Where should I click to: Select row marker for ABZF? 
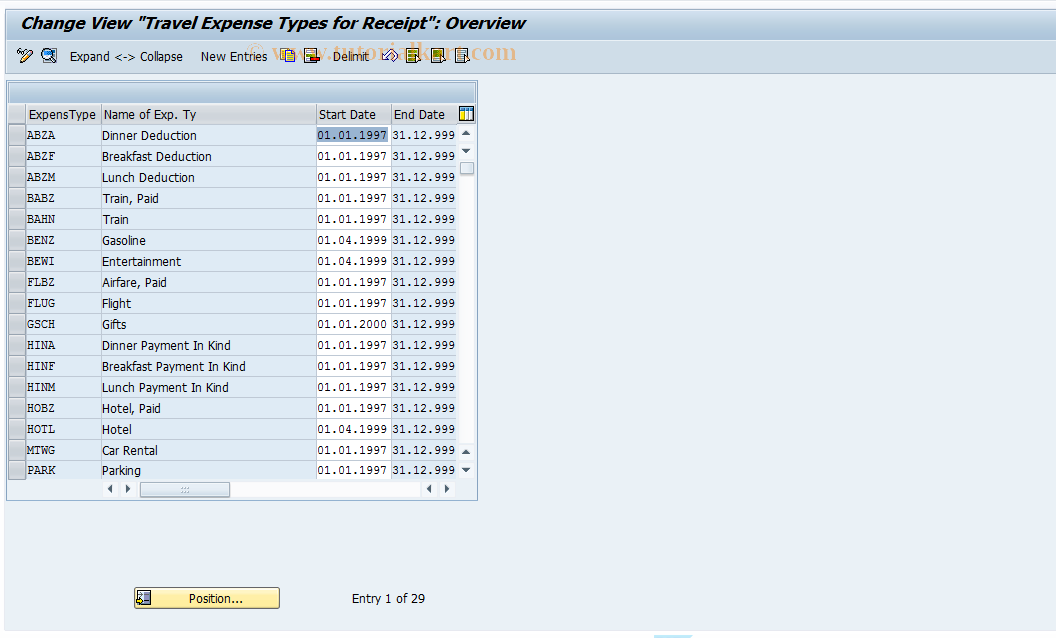pos(17,156)
